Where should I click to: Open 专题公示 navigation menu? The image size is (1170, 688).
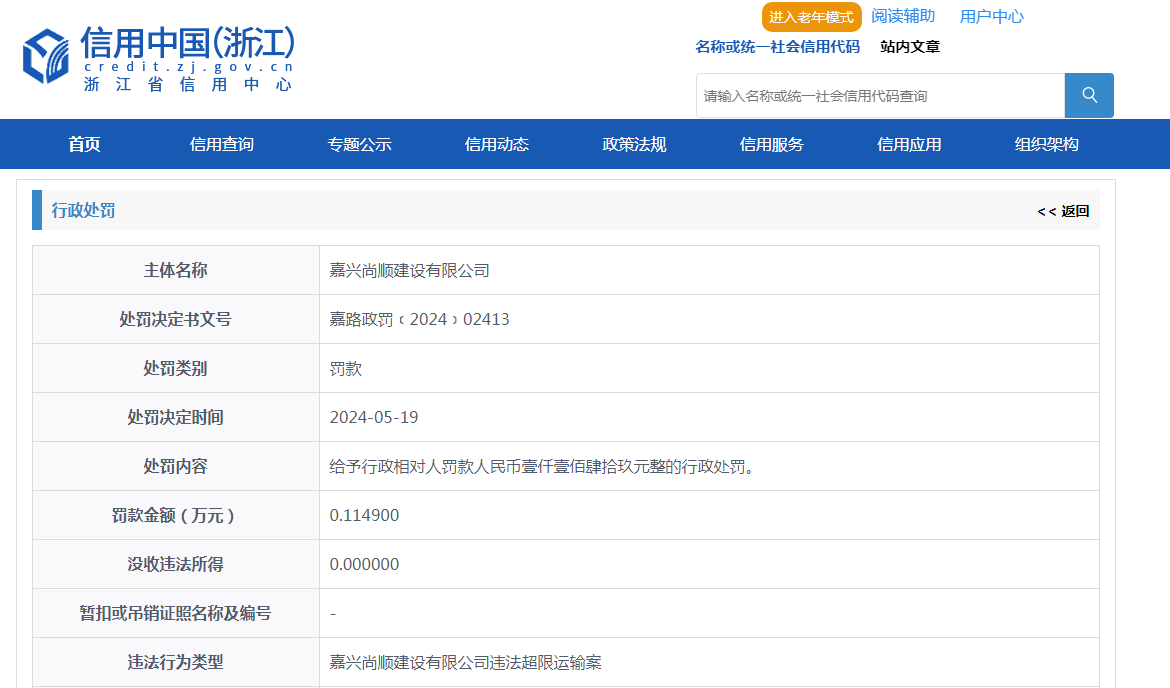pyautogui.click(x=359, y=144)
